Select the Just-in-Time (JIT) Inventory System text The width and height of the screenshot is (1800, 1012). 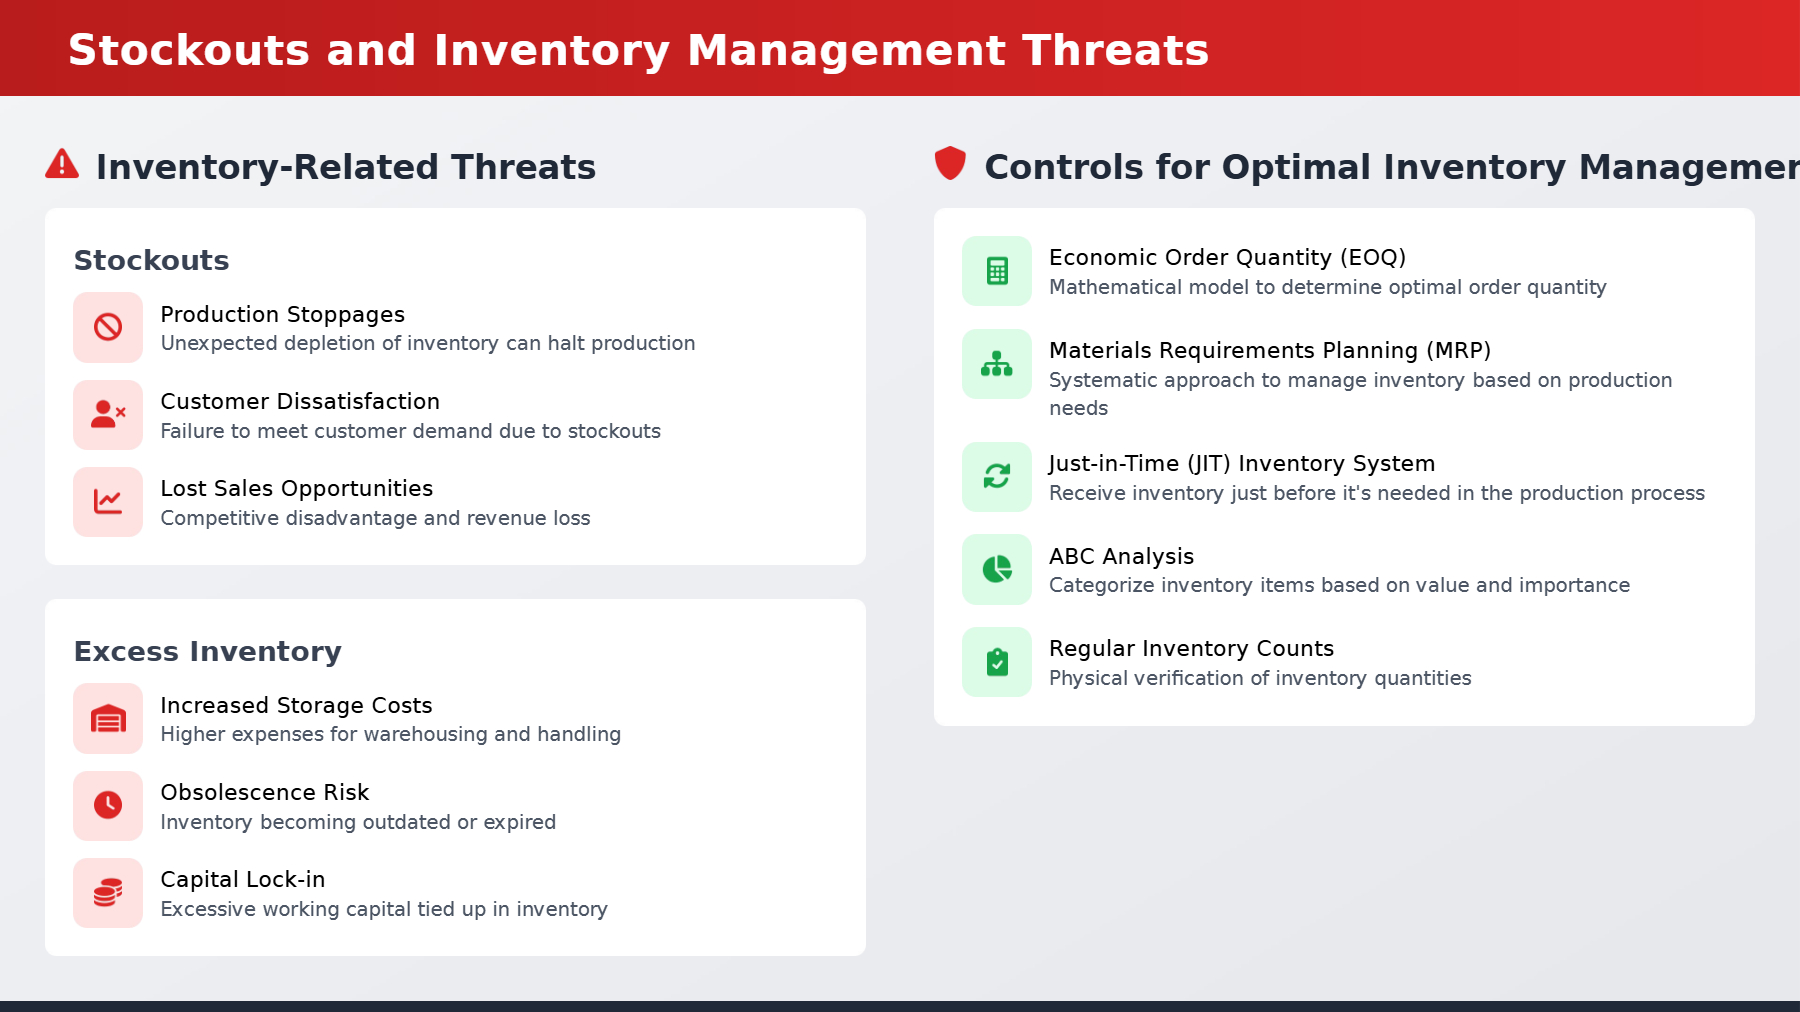pyautogui.click(x=1242, y=463)
